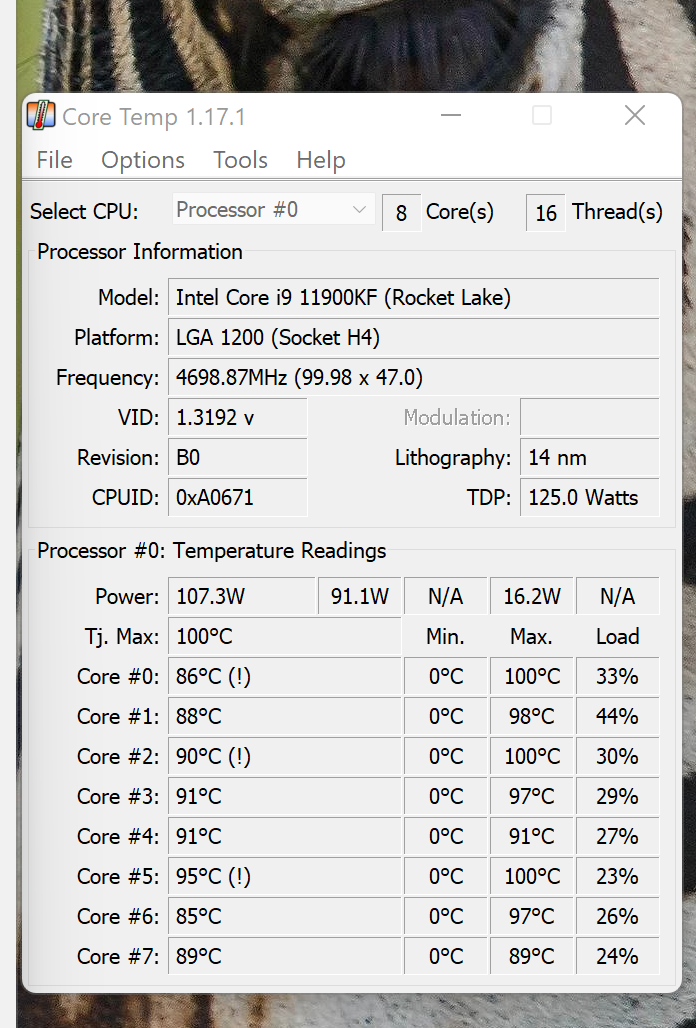Select the Intel Core i9 11900KF model text
696x1028 pixels.
tap(343, 298)
